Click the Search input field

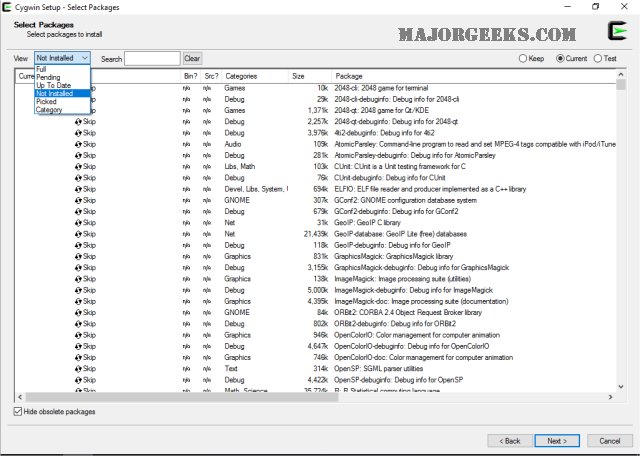[x=152, y=58]
